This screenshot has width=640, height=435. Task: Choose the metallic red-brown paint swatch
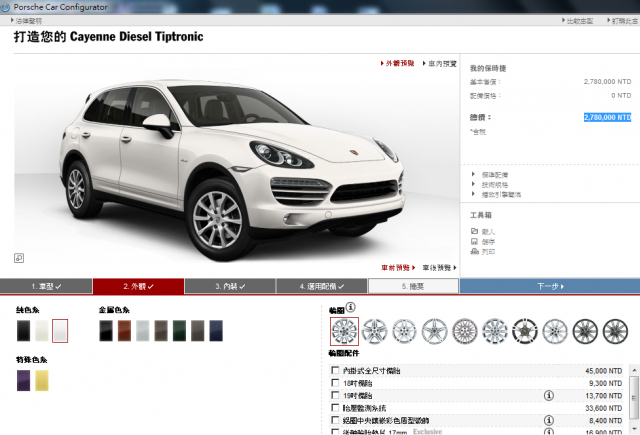[x=124, y=331]
